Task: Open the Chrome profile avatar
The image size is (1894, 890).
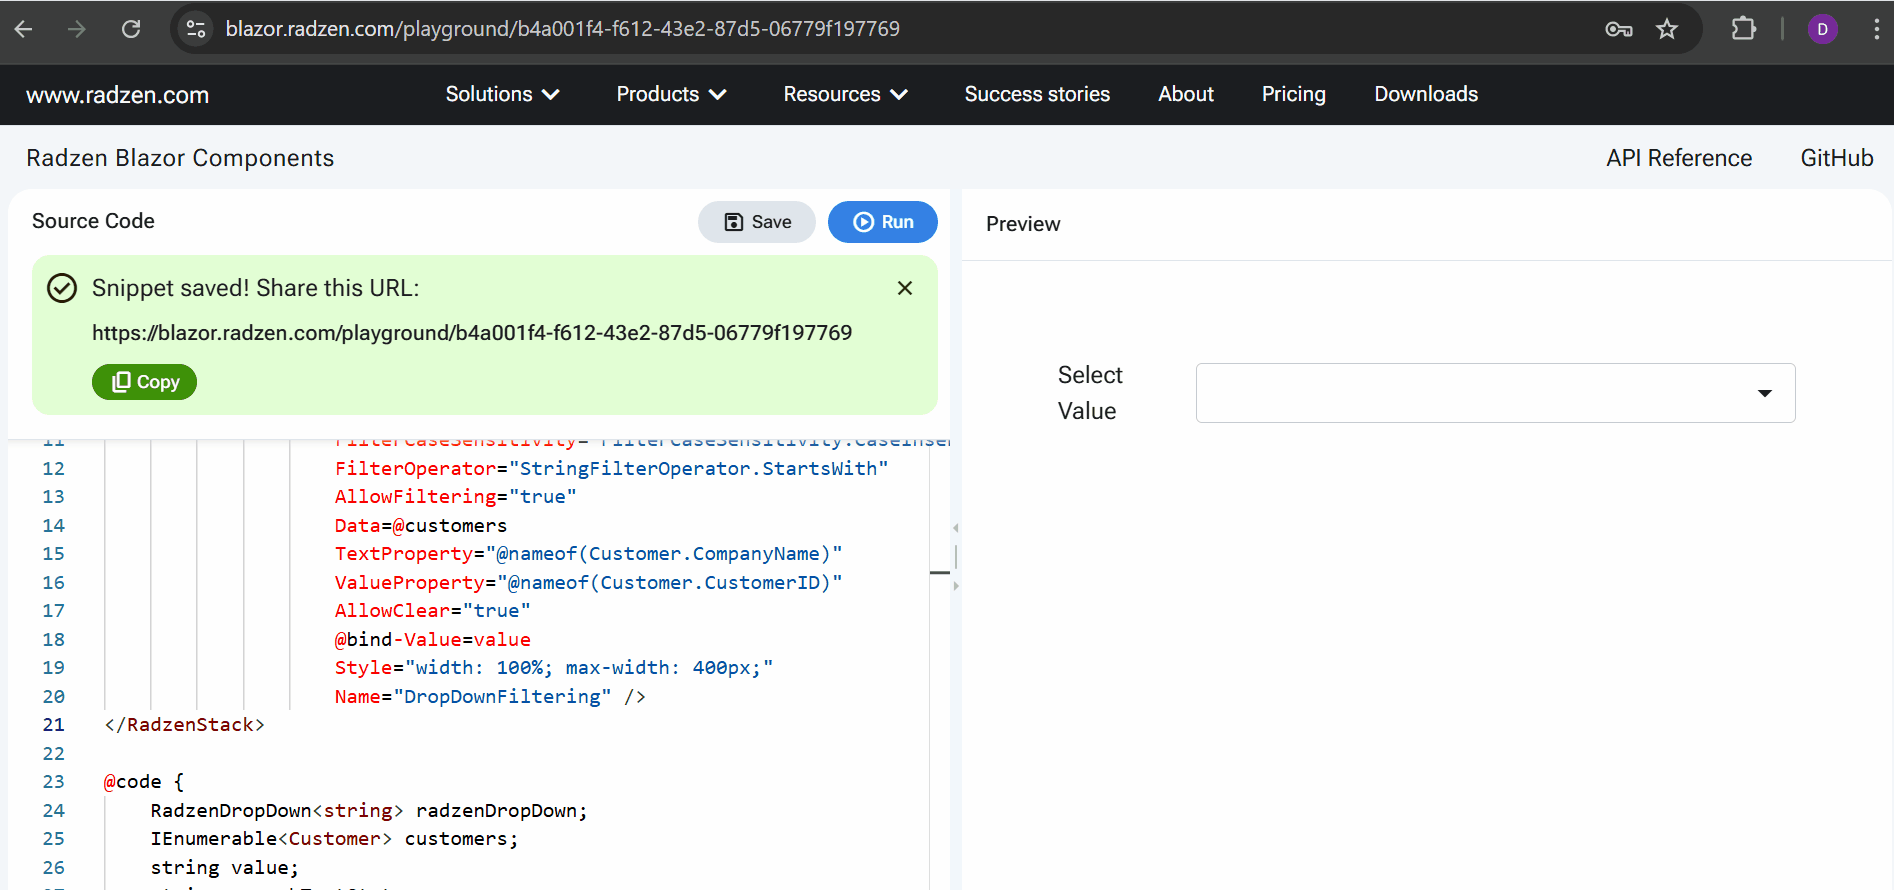Action: pos(1822,29)
